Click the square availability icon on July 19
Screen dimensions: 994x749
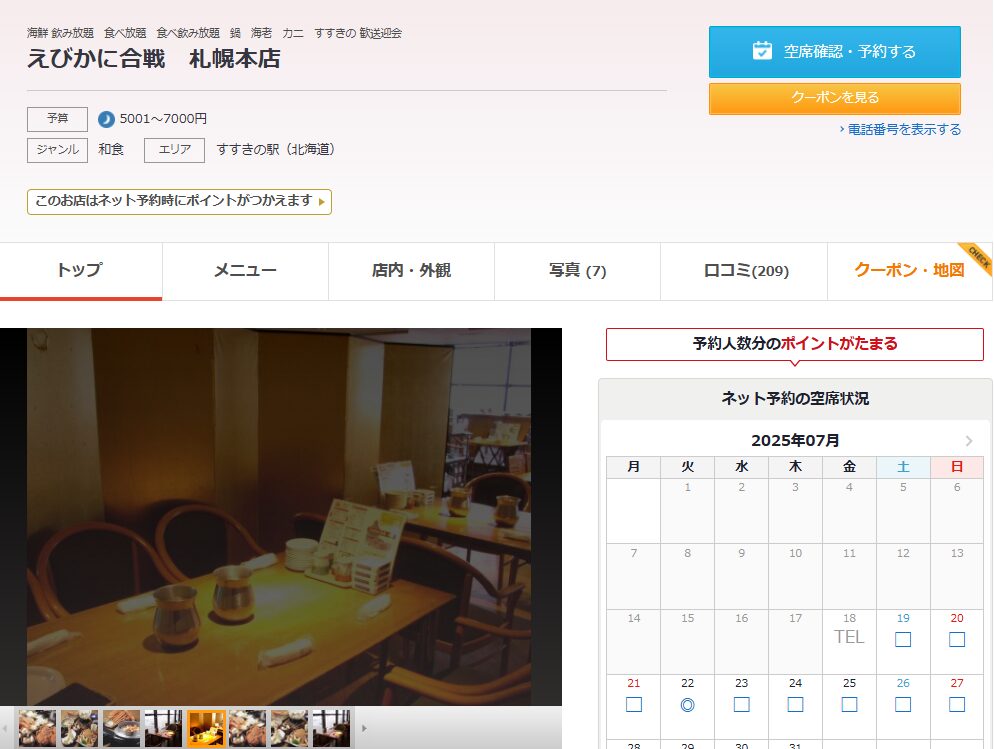(903, 639)
